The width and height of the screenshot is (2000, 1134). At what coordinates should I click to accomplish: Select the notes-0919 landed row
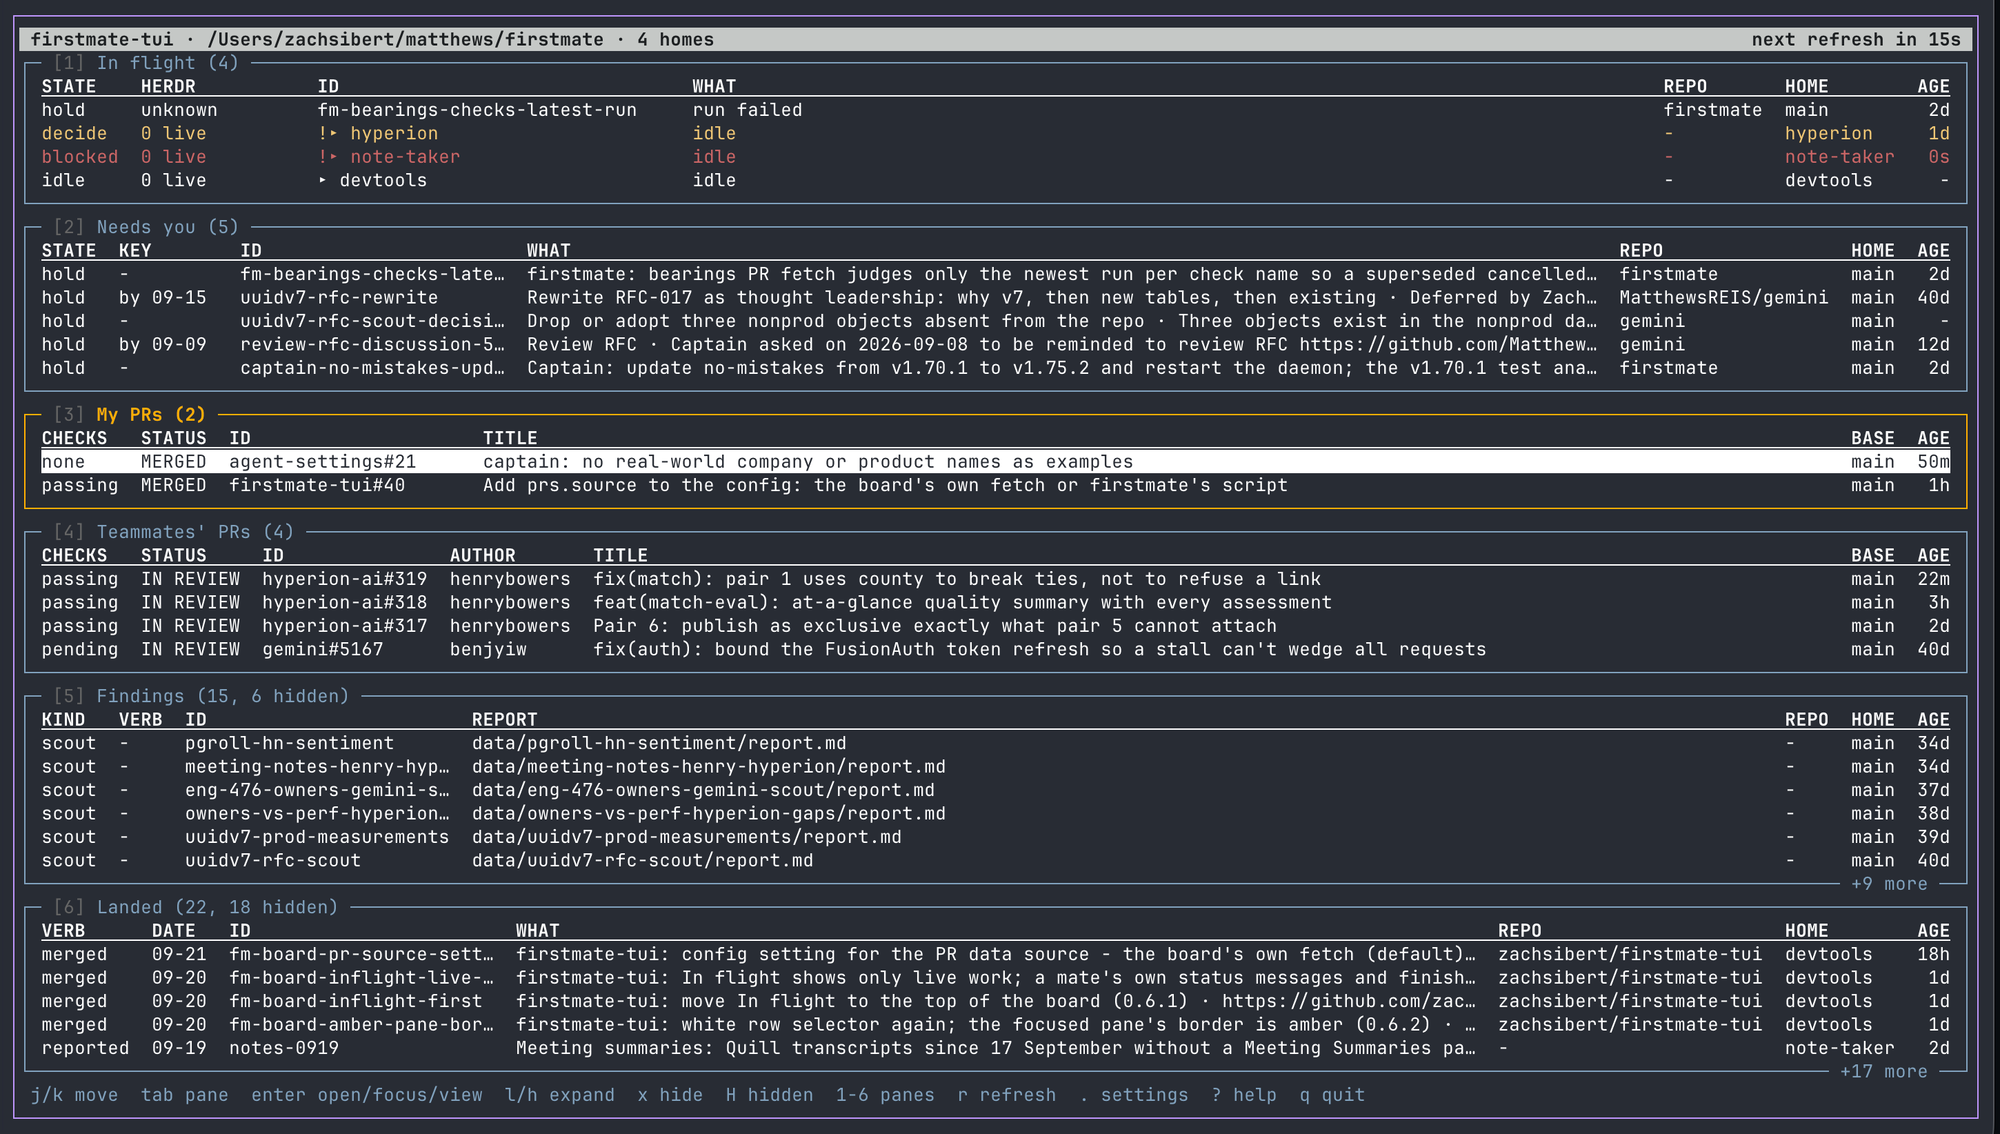pyautogui.click(x=995, y=1048)
